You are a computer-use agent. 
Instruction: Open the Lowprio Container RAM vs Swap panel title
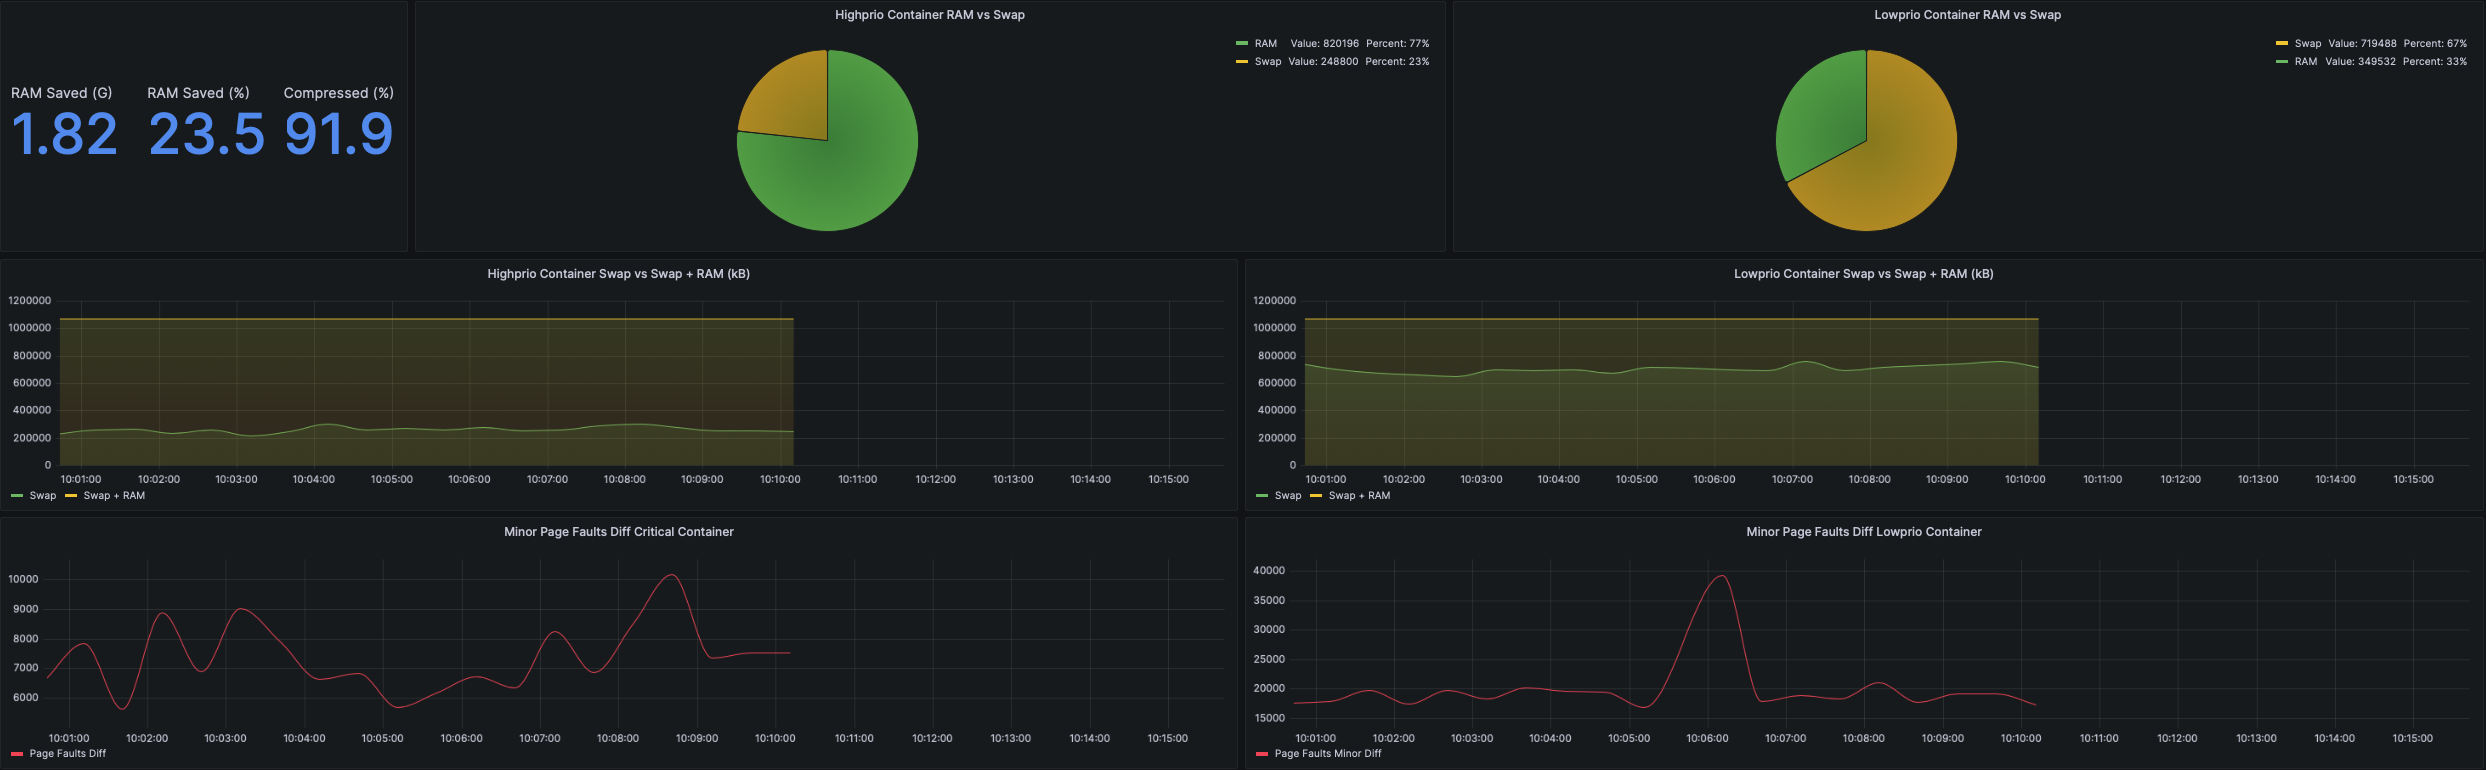pyautogui.click(x=1967, y=15)
